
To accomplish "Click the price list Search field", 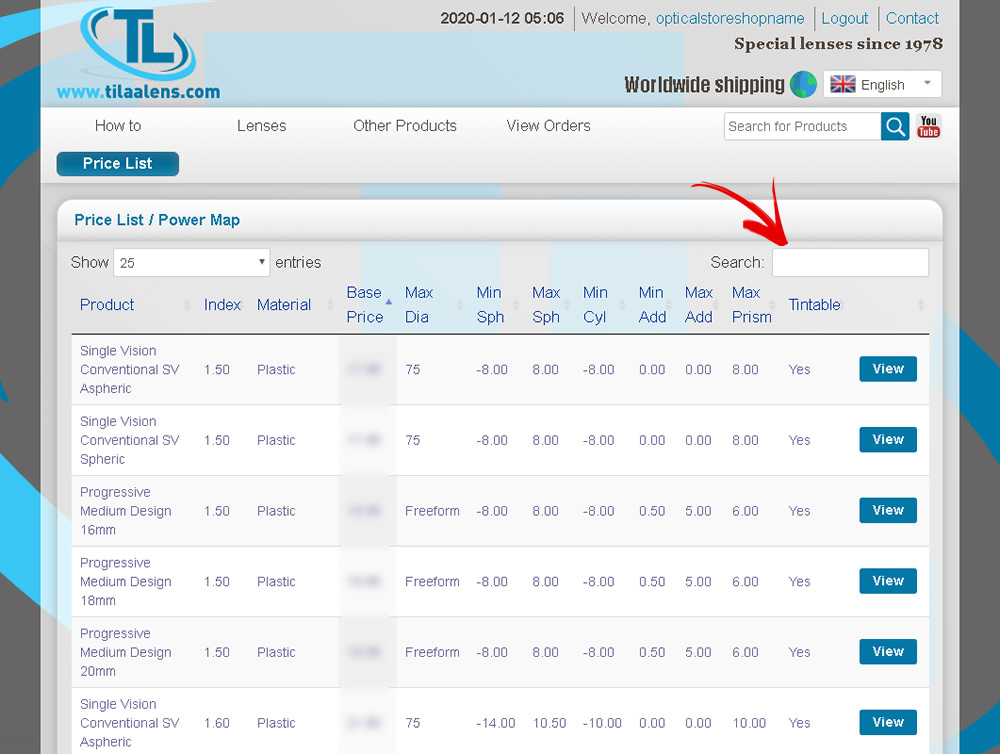I will [849, 263].
